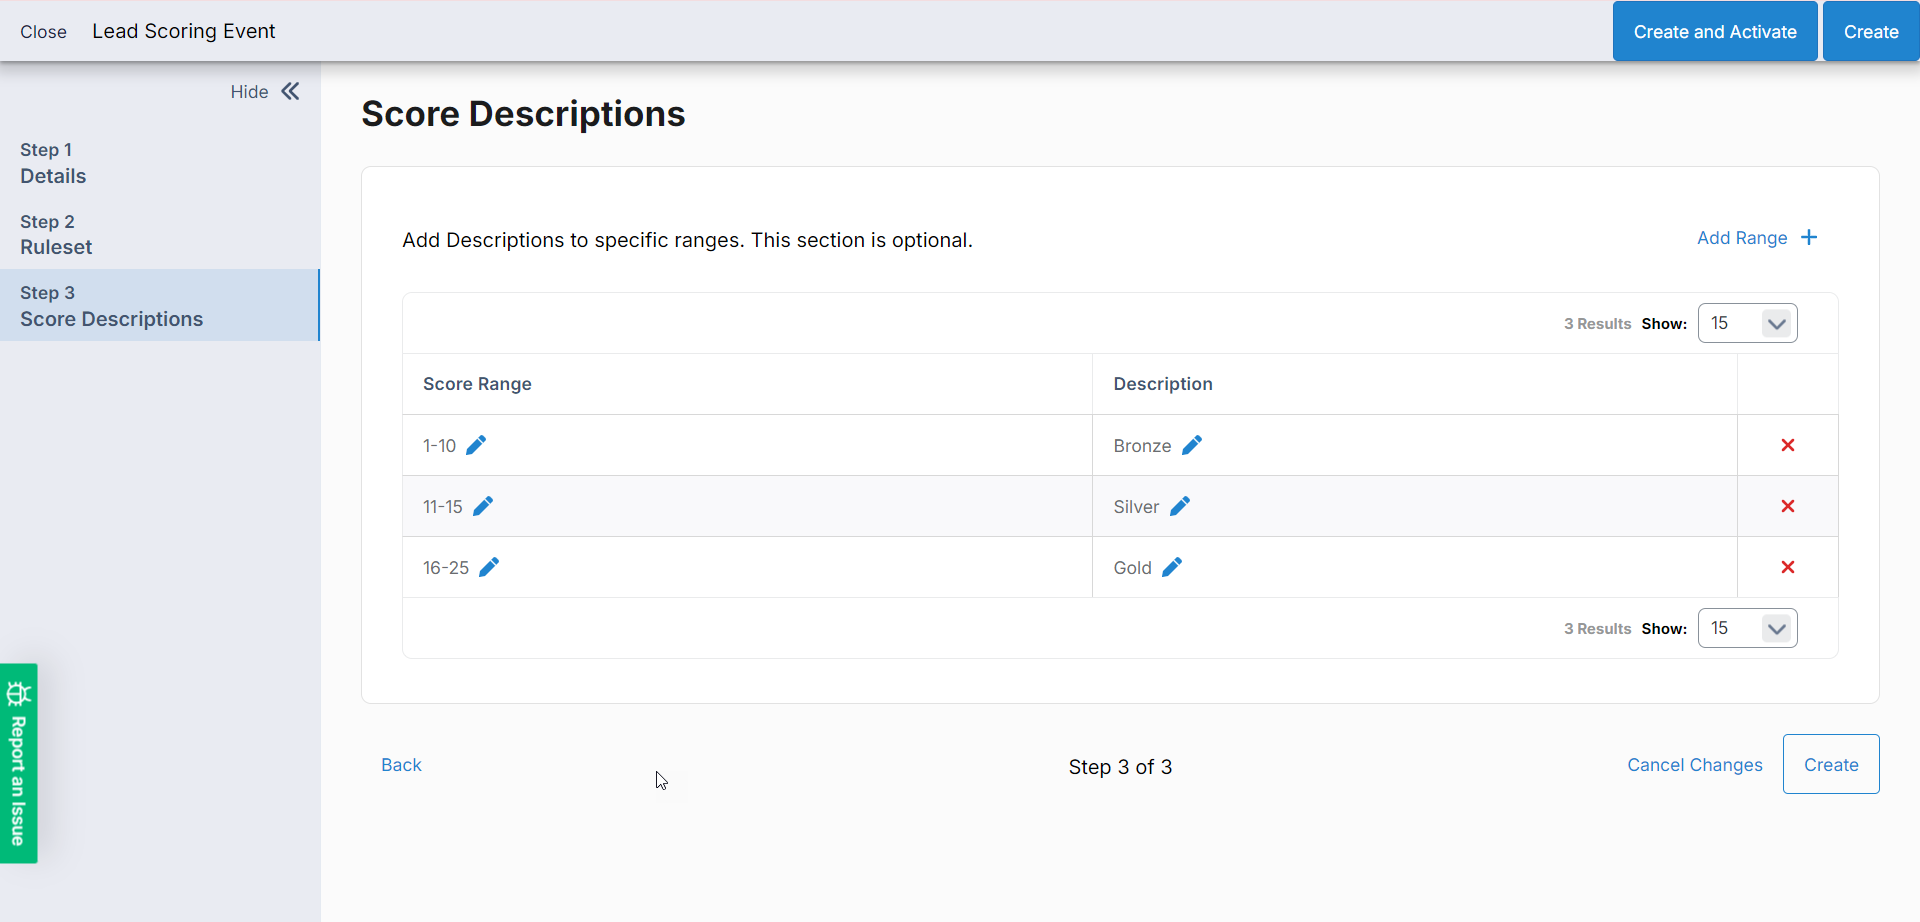The image size is (1920, 922).
Task: Click the Back link
Action: pyautogui.click(x=401, y=765)
